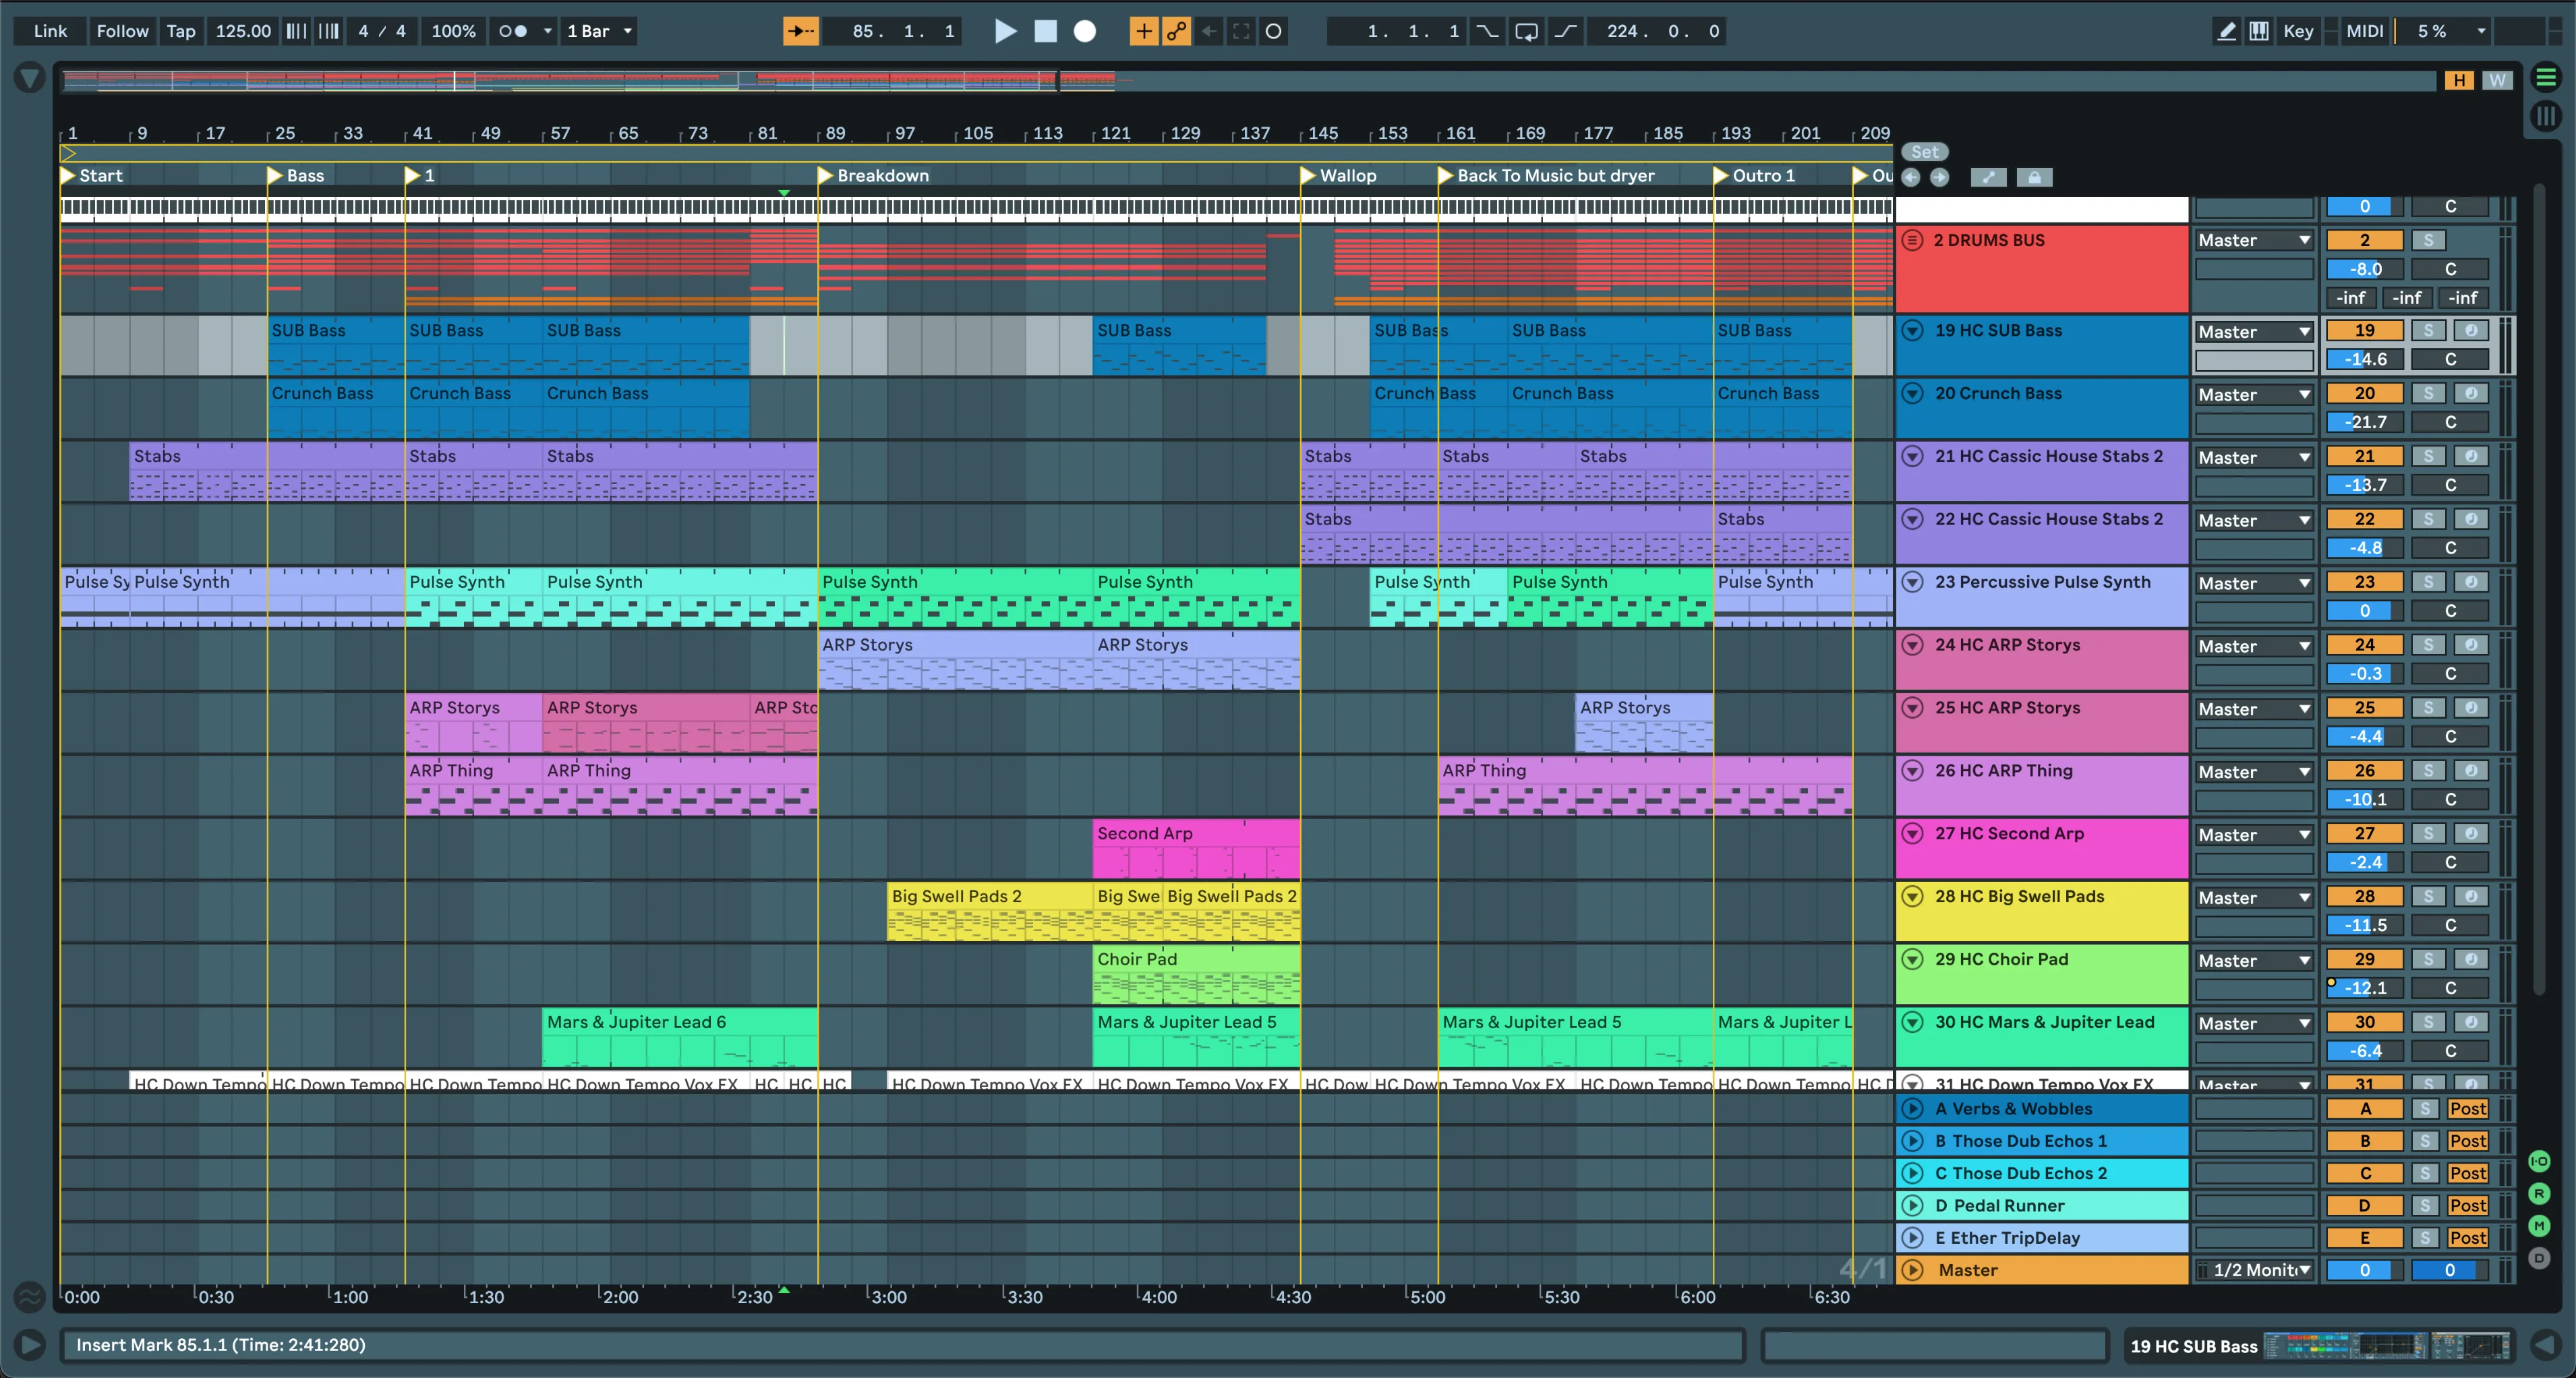
Task: Click the 125.00 tempo field
Action: tap(243, 31)
